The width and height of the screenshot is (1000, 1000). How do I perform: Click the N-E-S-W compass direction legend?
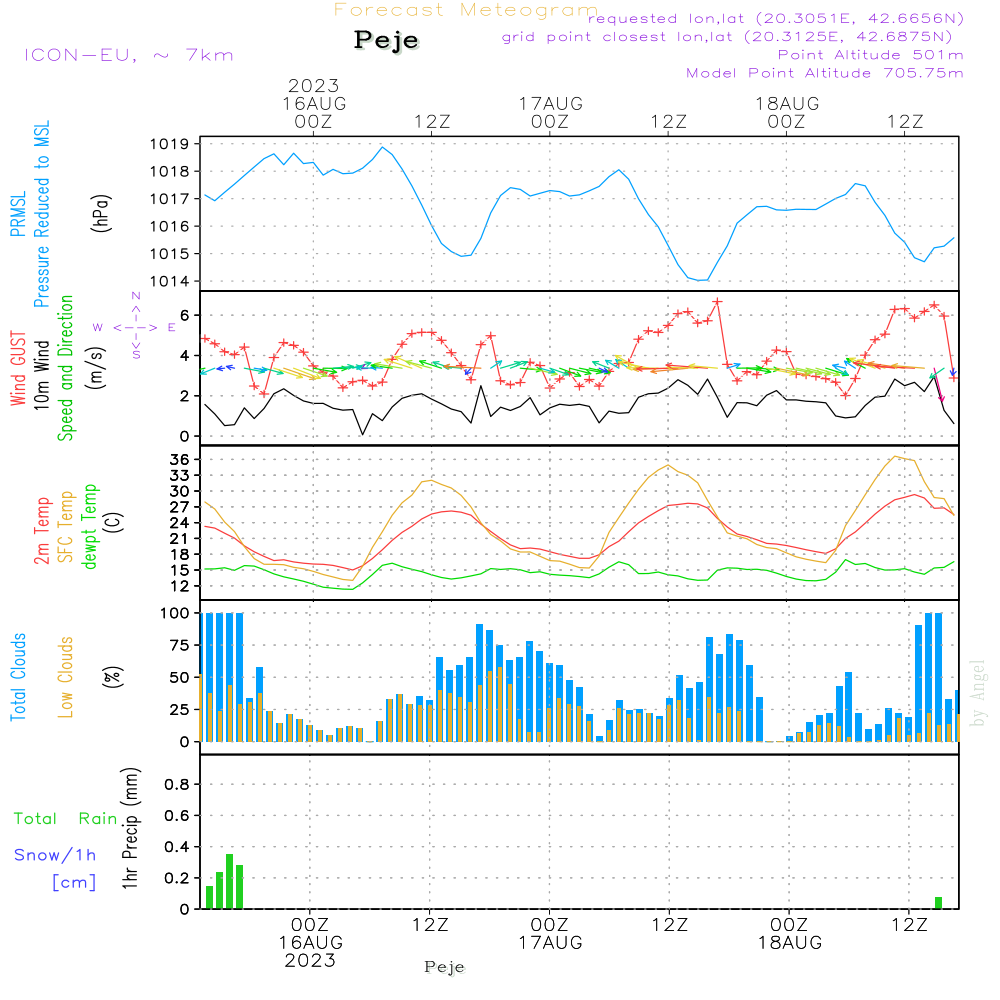point(135,326)
